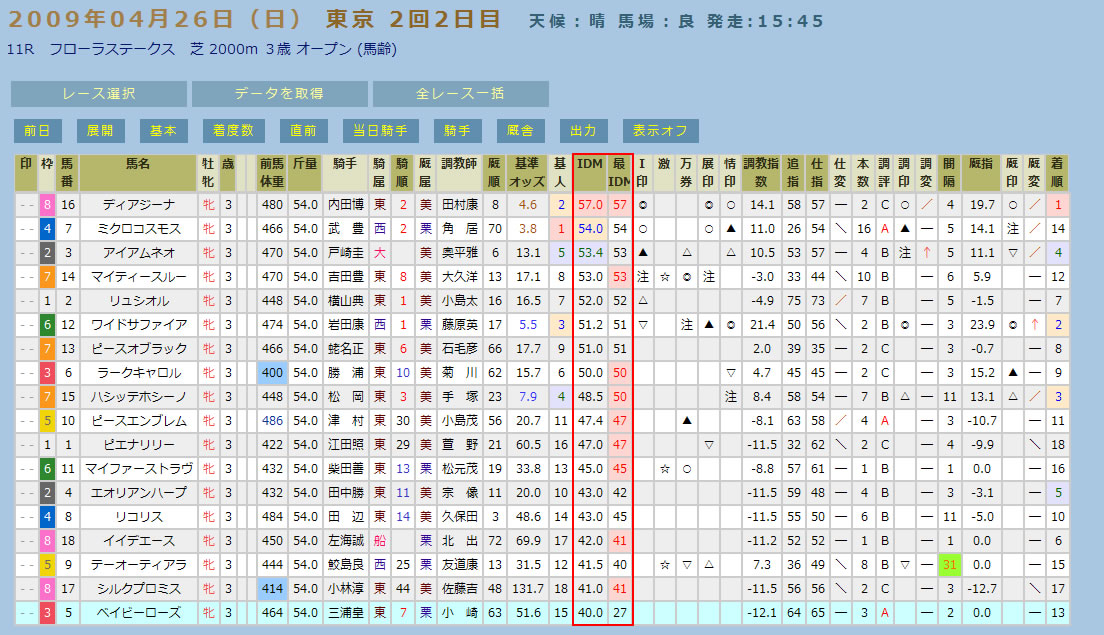Click the race title フローラステークス text
The height and width of the screenshot is (635, 1104).
pos(112,49)
